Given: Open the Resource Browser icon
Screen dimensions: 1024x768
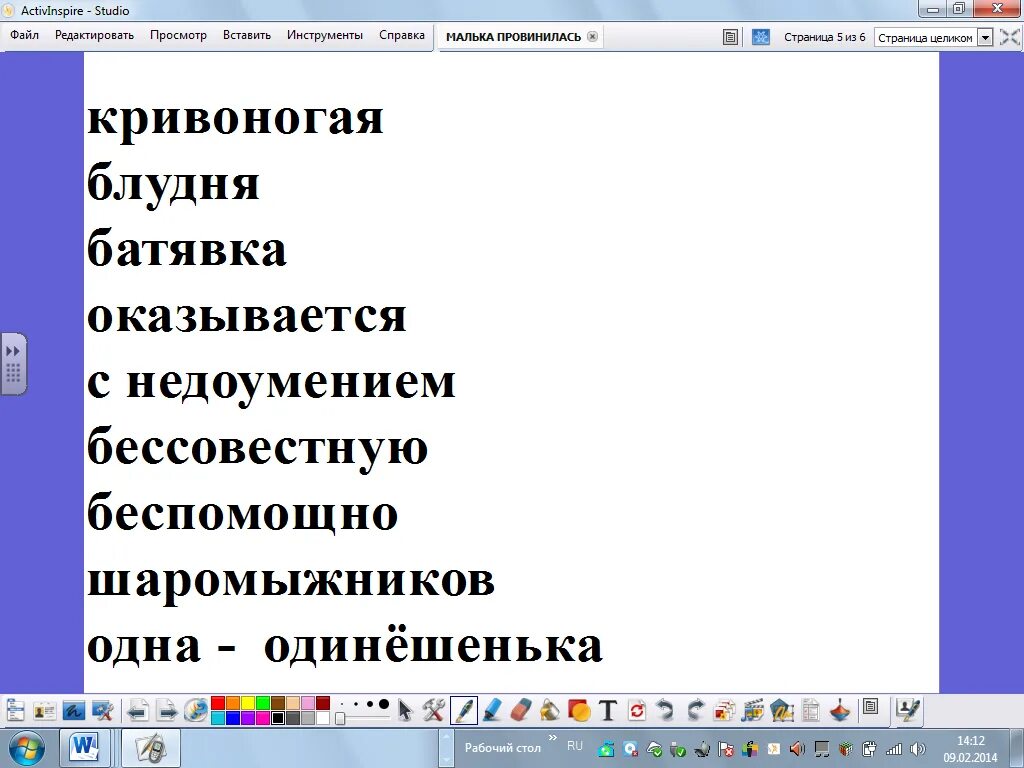Looking at the screenshot, I should [724, 710].
